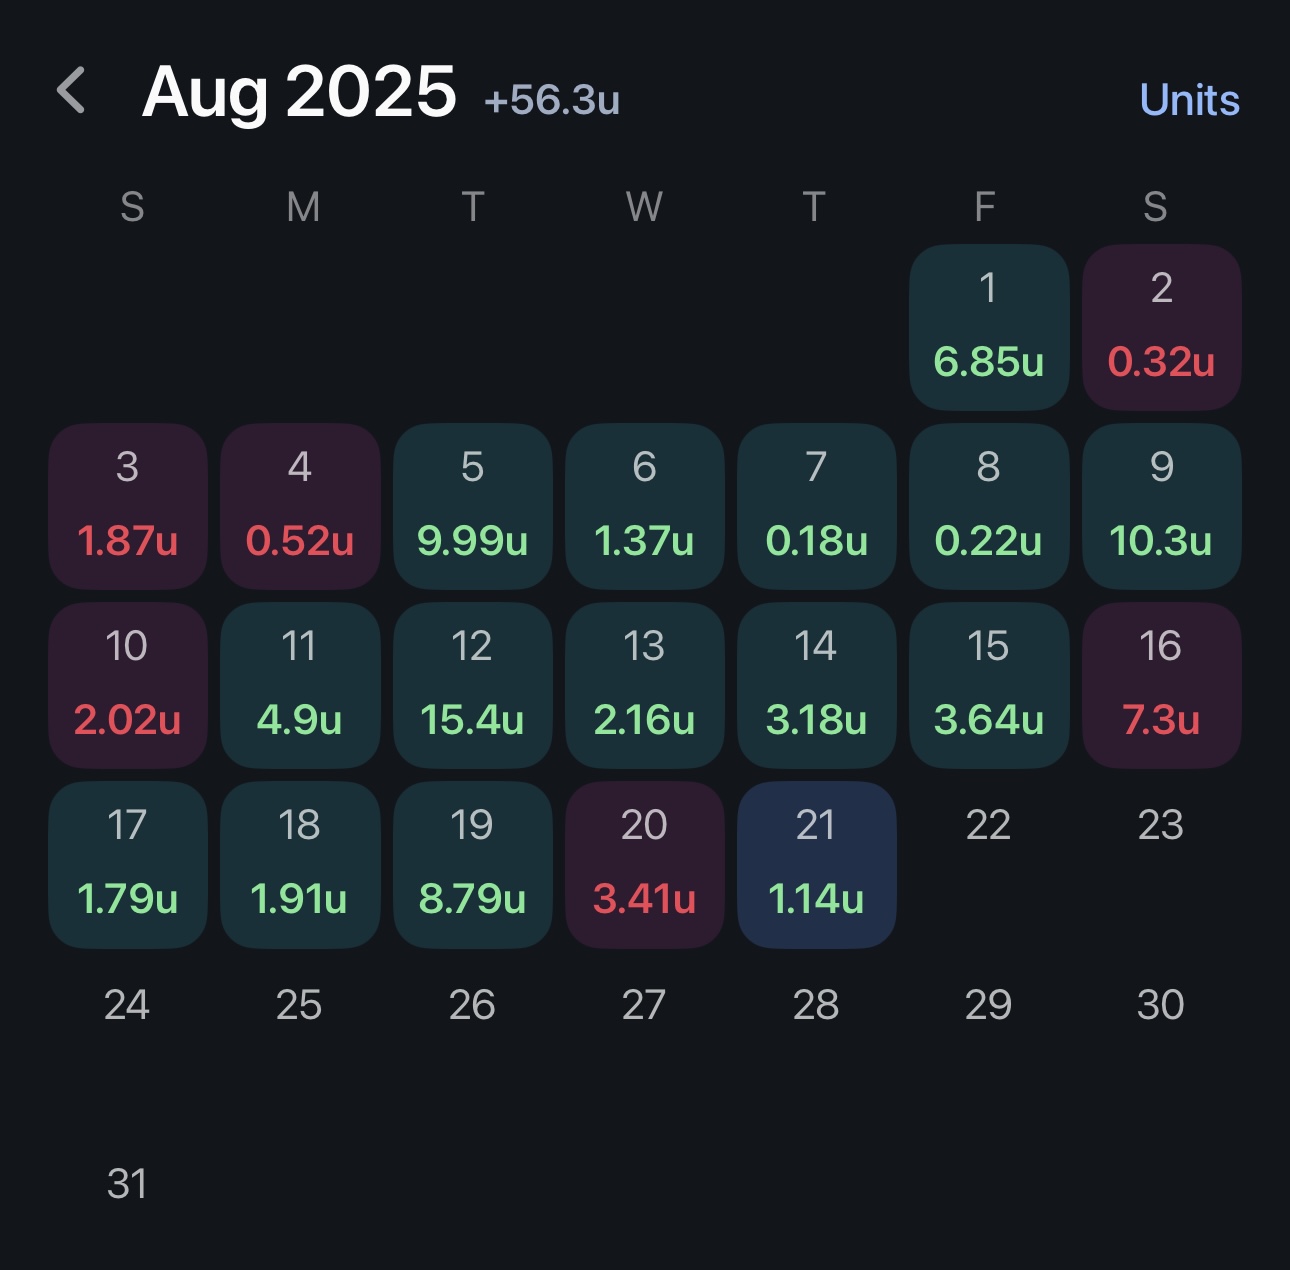Open the Aug 2025 month title
This screenshot has width=1290, height=1270.
pyautogui.click(x=299, y=92)
